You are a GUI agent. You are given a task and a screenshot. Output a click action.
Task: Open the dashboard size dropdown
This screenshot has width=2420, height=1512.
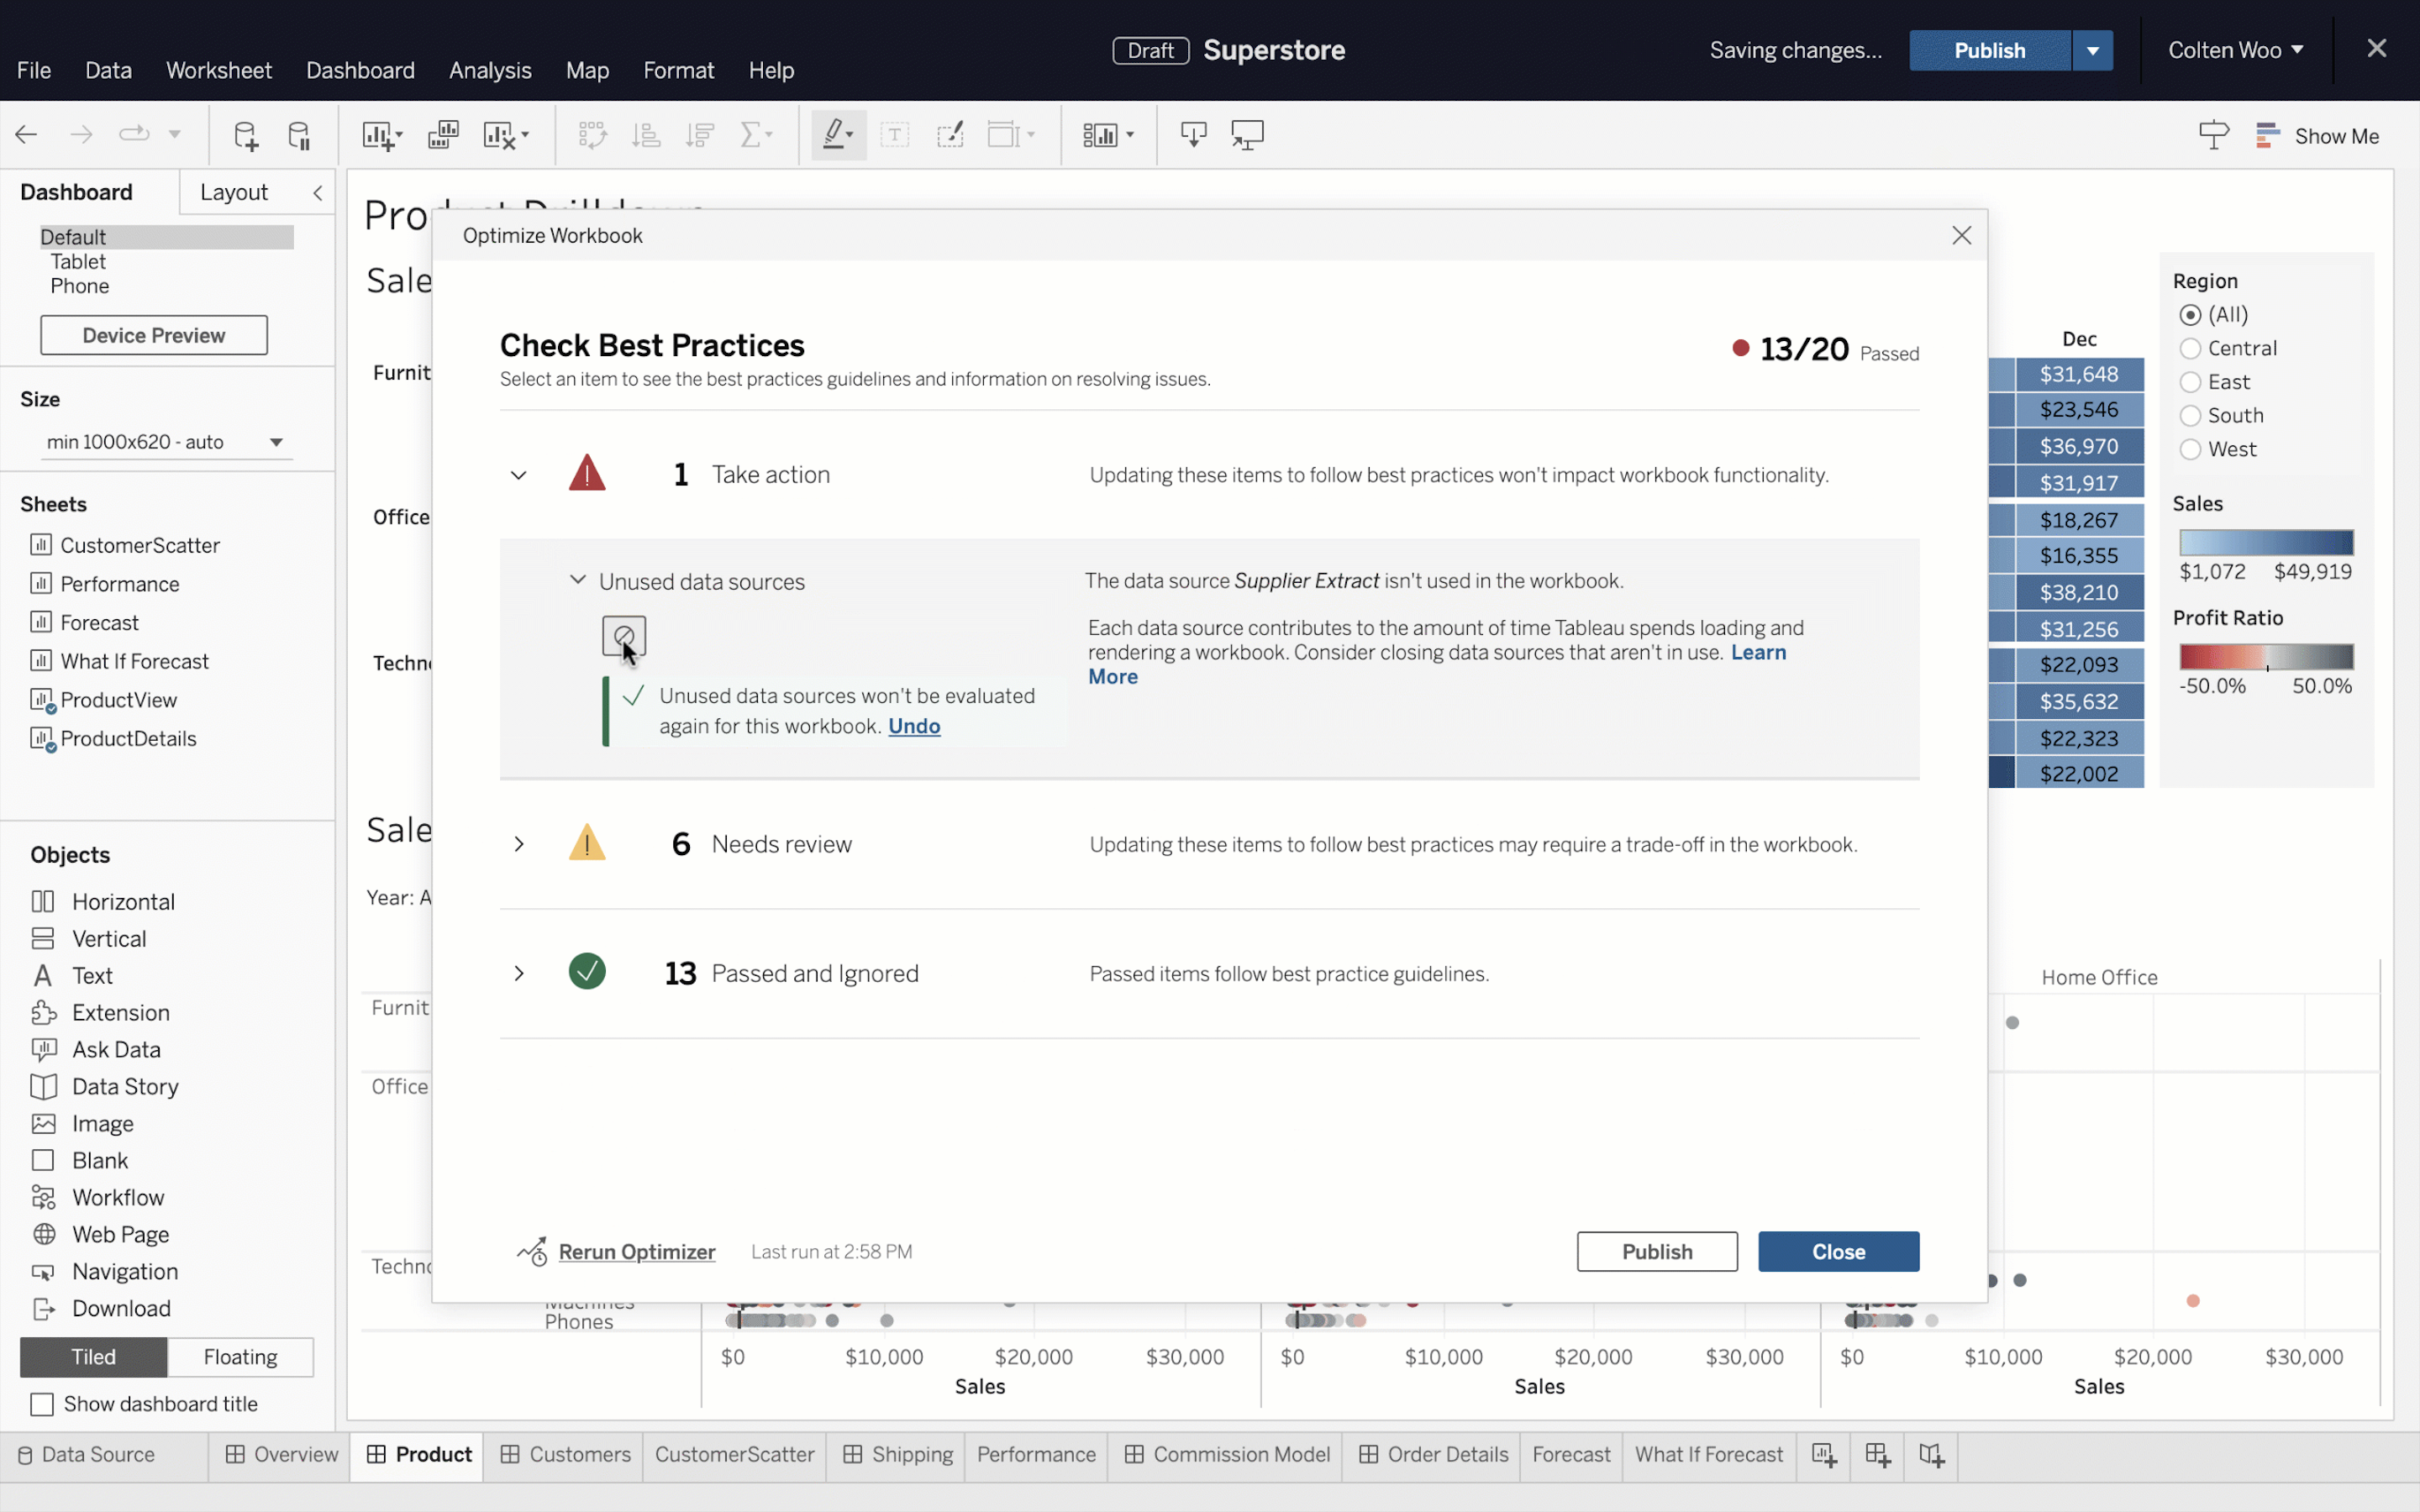[276, 442]
